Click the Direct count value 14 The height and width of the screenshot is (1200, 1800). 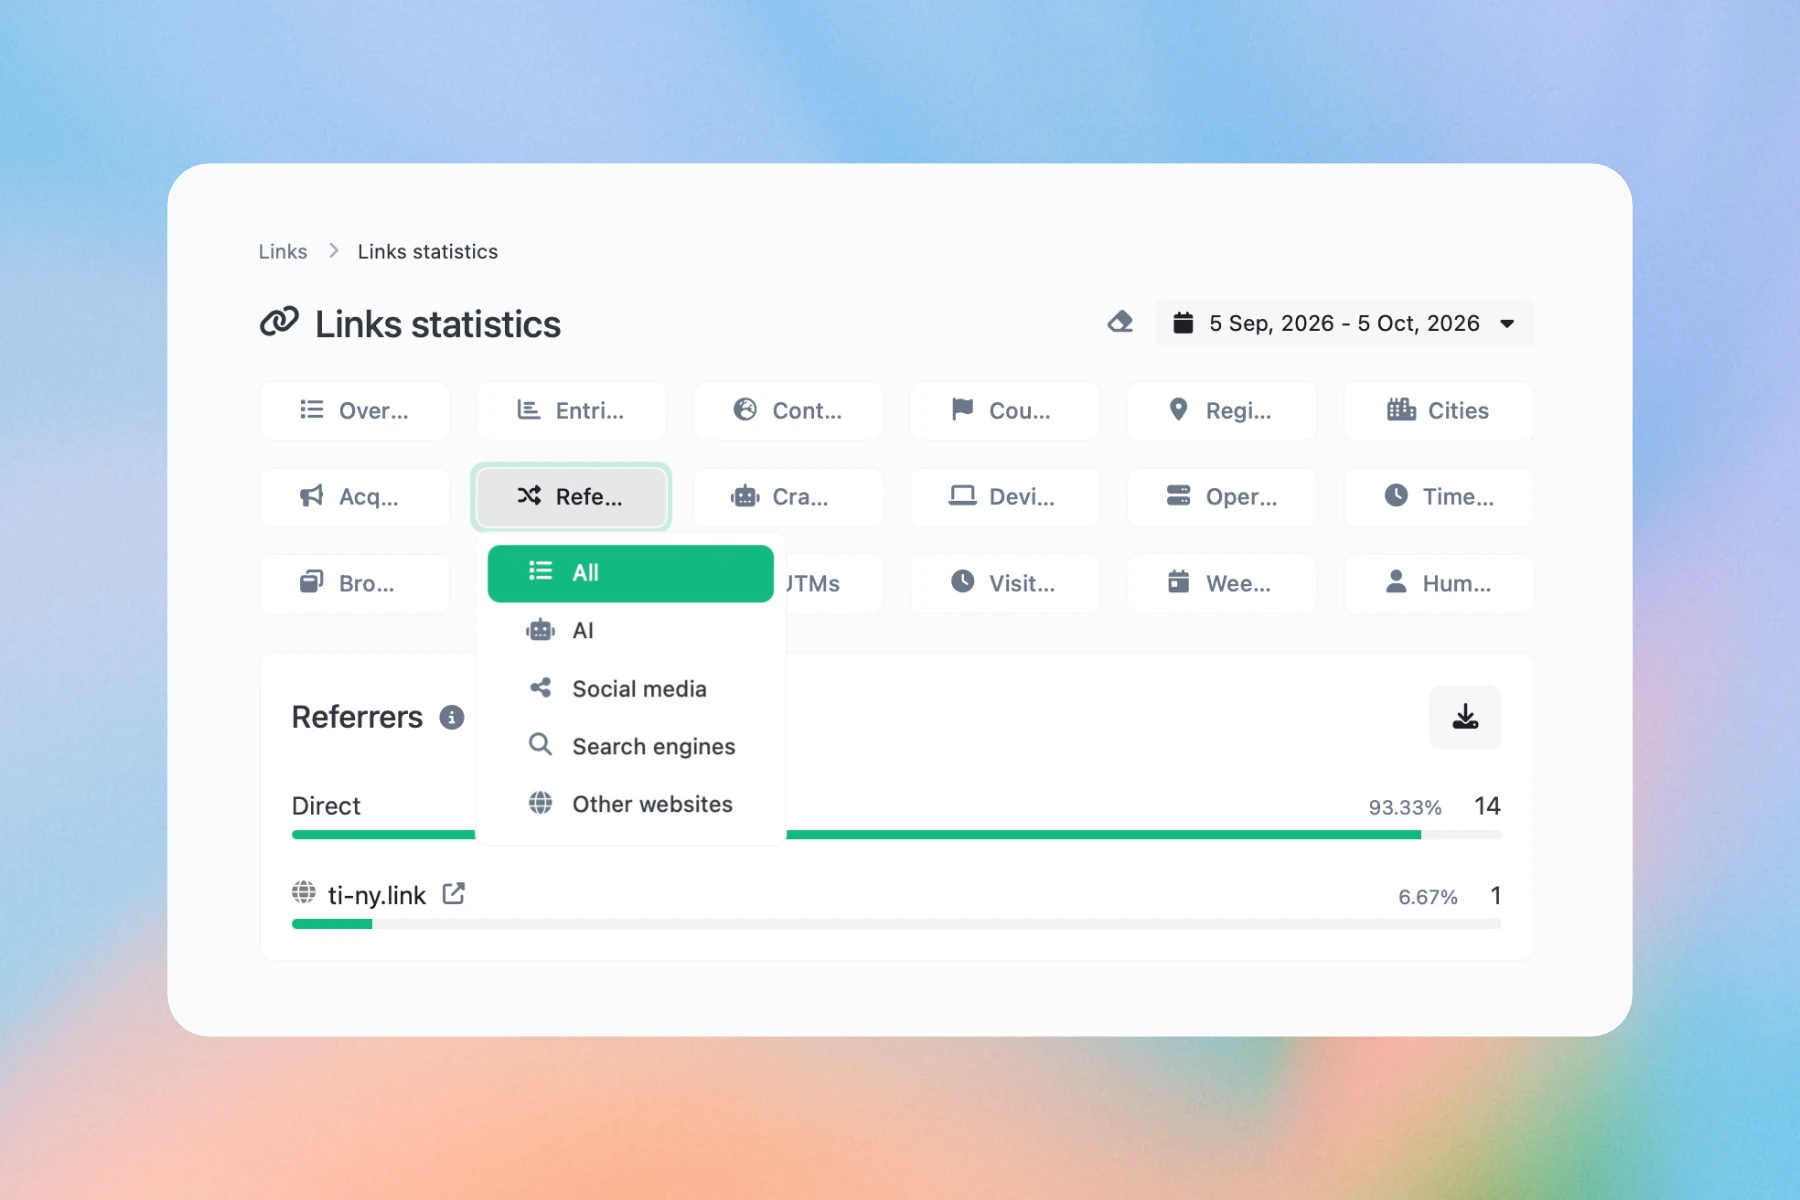pyautogui.click(x=1487, y=806)
